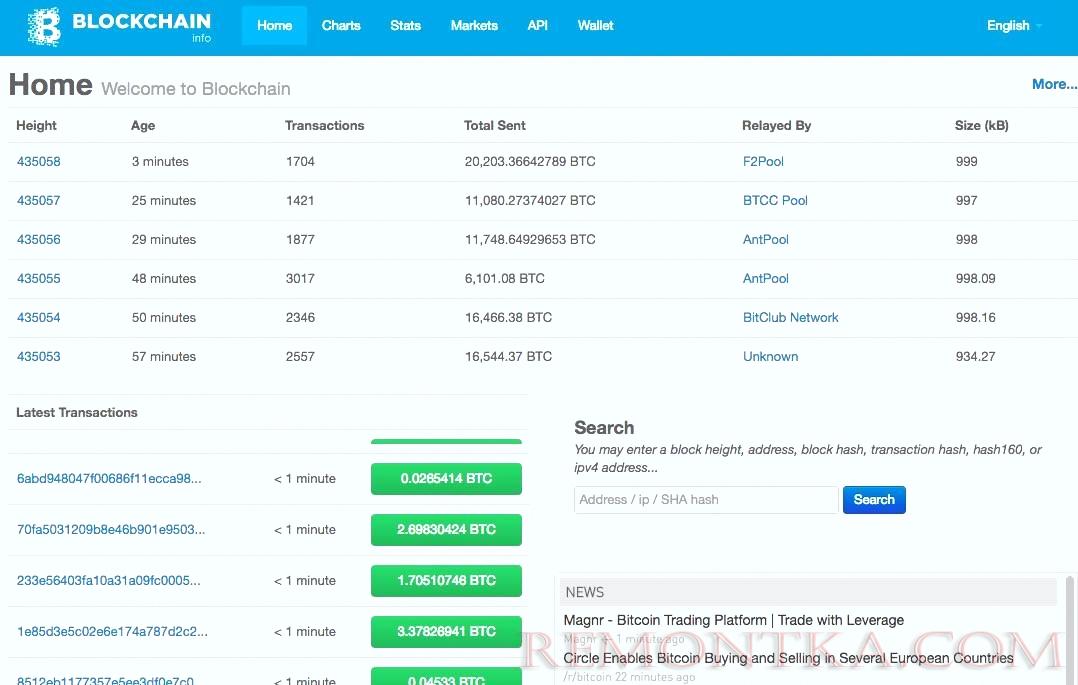
Task: Click the Total Sent column header
Action: [x=494, y=126]
